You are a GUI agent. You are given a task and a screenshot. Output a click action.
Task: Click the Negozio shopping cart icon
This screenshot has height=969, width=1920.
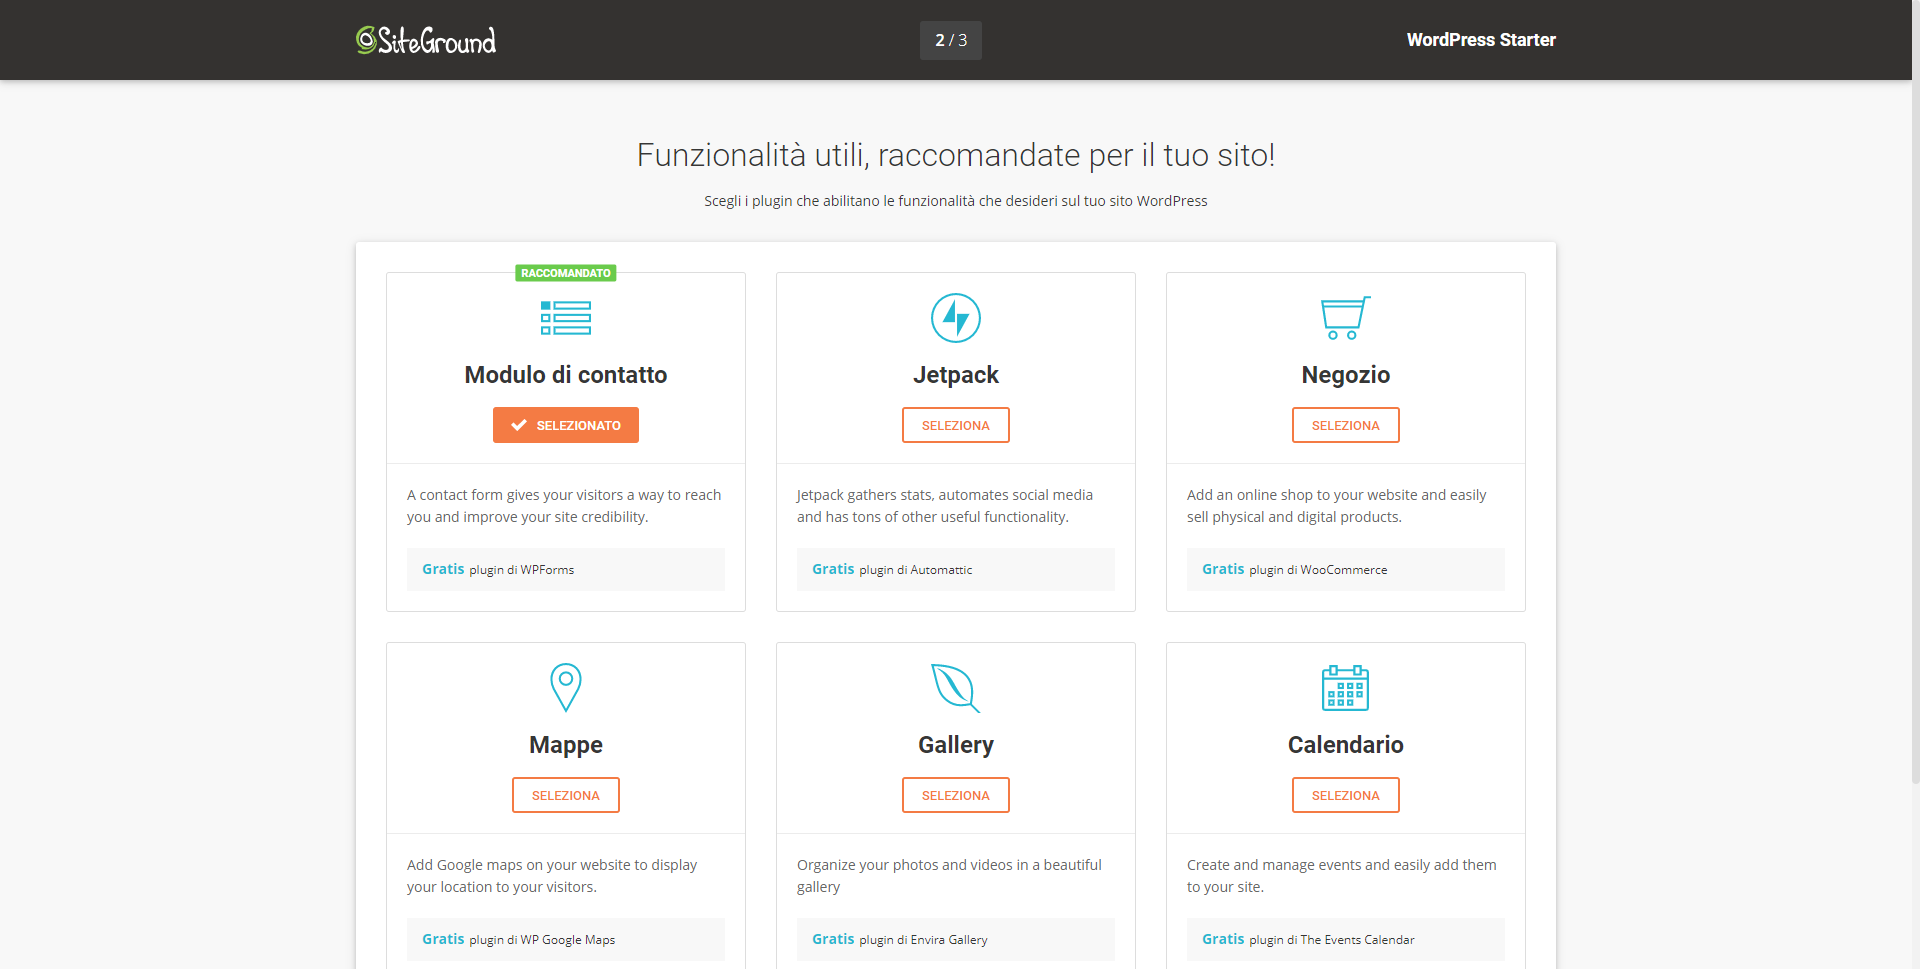1345,318
